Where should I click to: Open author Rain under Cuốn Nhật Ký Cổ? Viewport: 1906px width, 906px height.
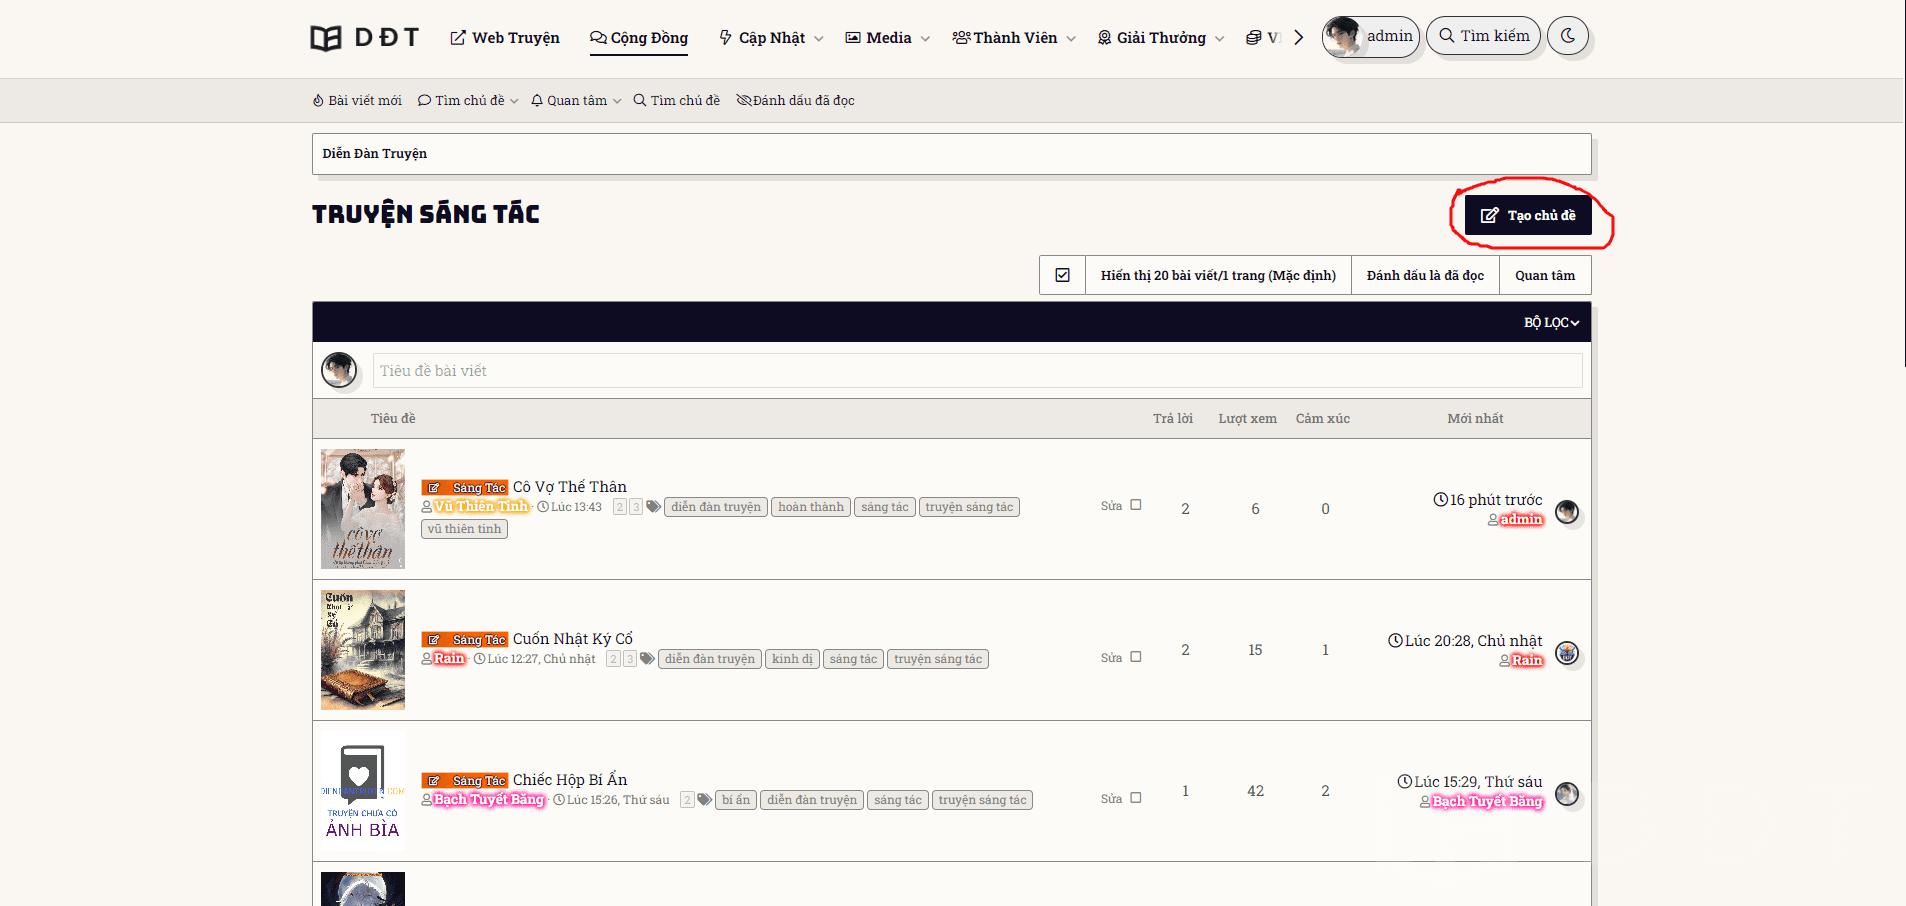point(449,658)
